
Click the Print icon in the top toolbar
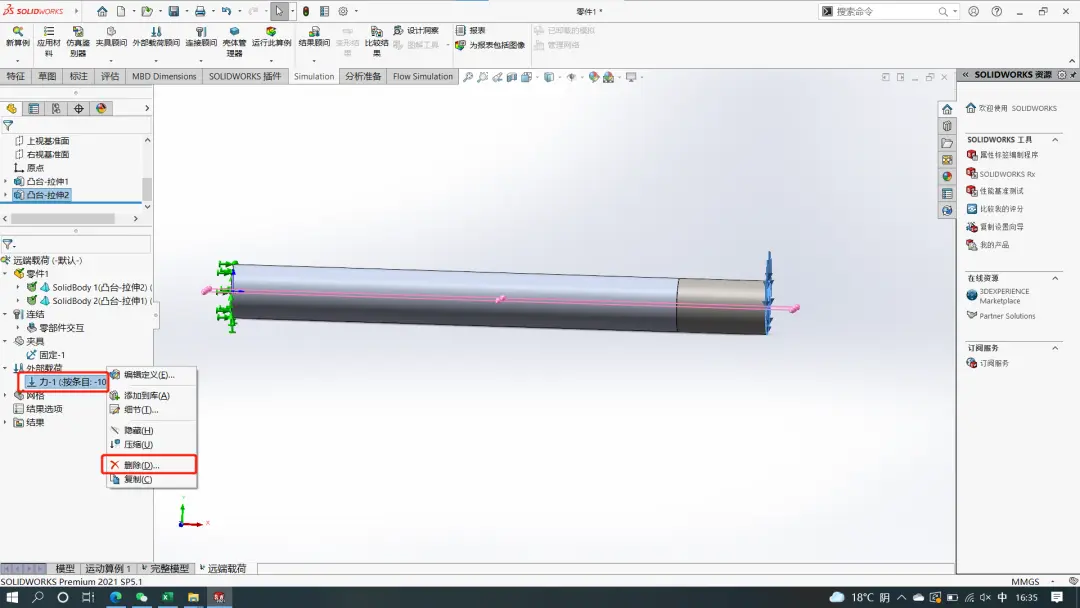click(x=200, y=11)
